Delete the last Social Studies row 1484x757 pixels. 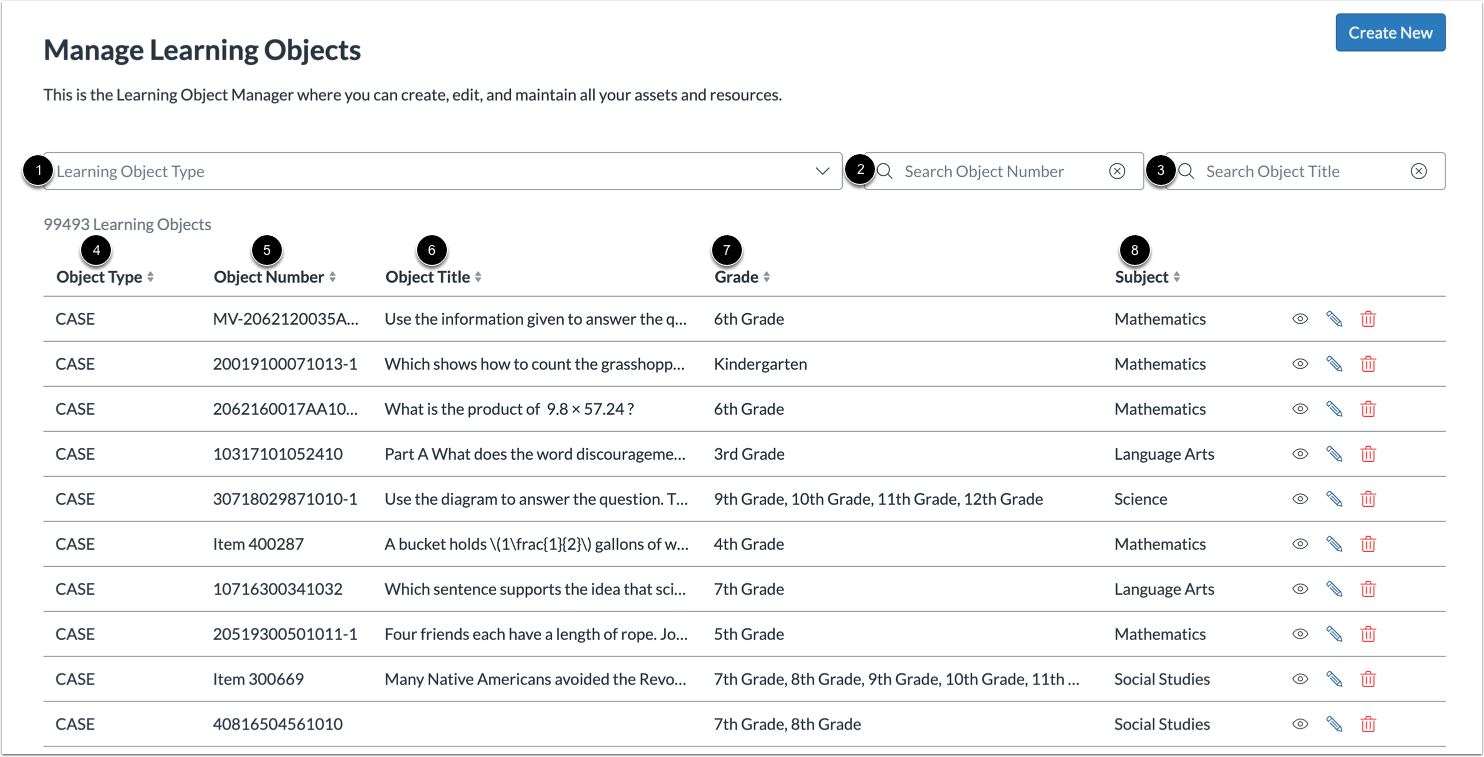[1368, 723]
